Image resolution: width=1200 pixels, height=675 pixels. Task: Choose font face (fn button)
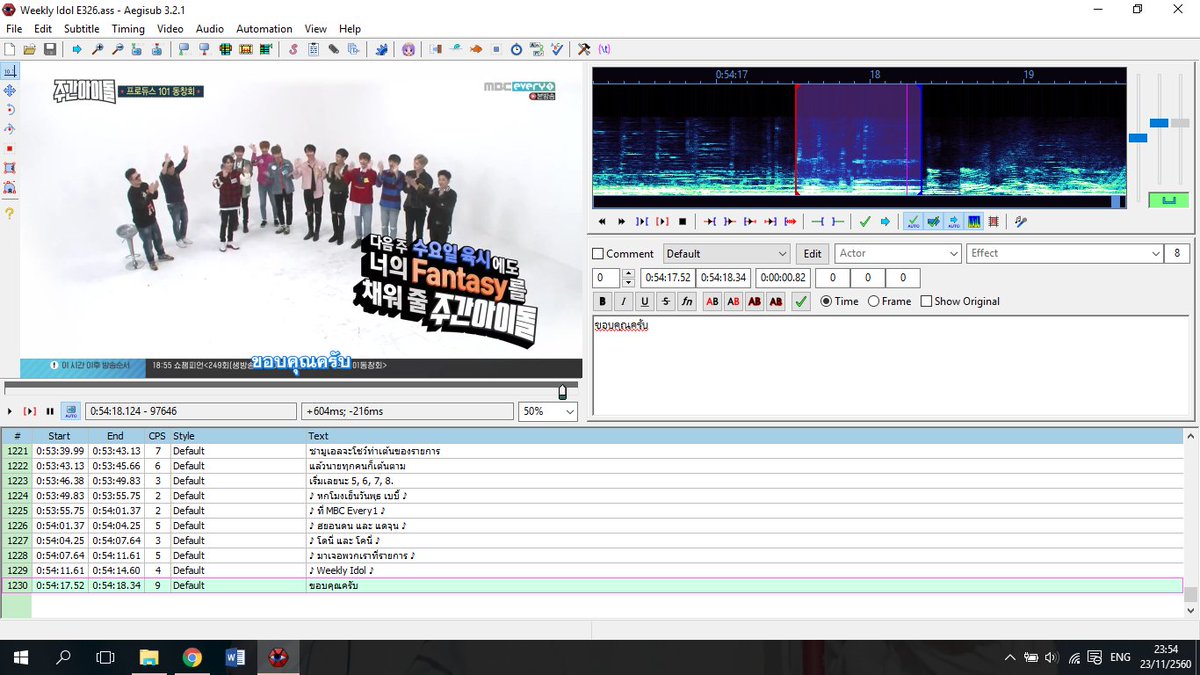[x=687, y=301]
